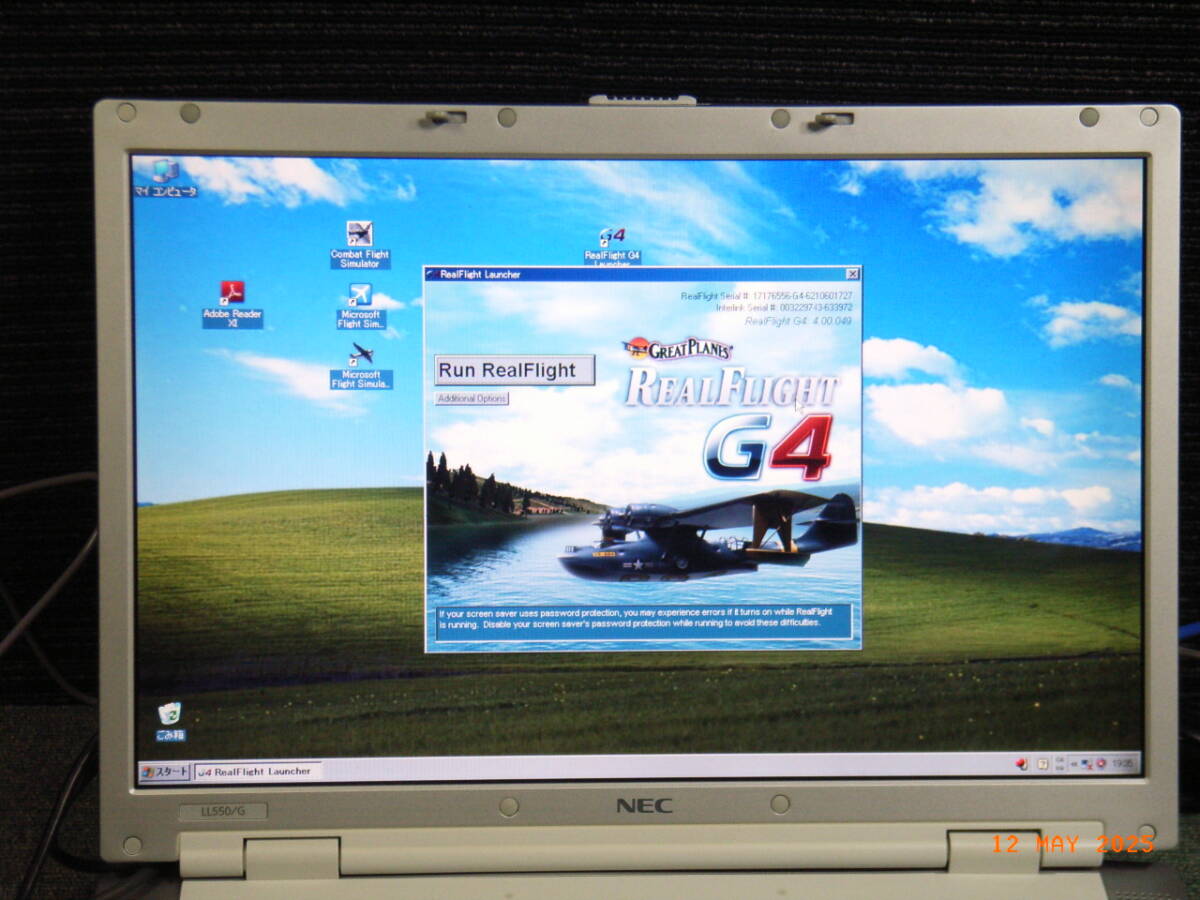Click the RealFlight Serial # text
Image resolution: width=1200 pixels, height=900 pixels.
(766, 296)
